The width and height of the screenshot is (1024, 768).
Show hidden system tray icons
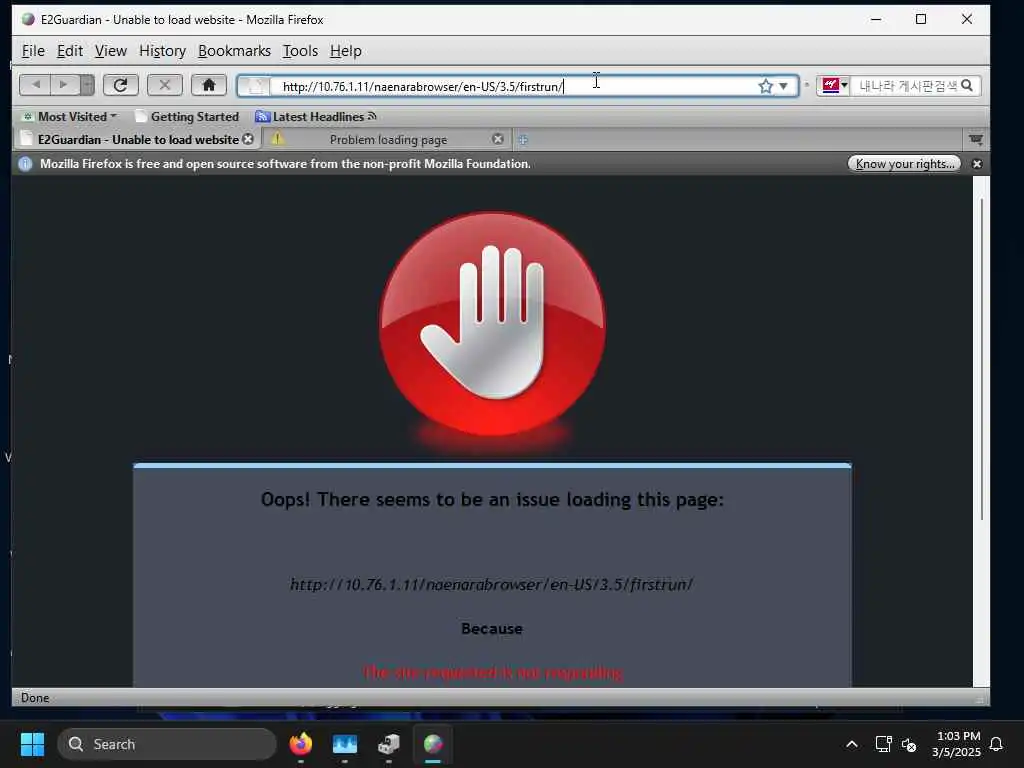pyautogui.click(x=852, y=744)
